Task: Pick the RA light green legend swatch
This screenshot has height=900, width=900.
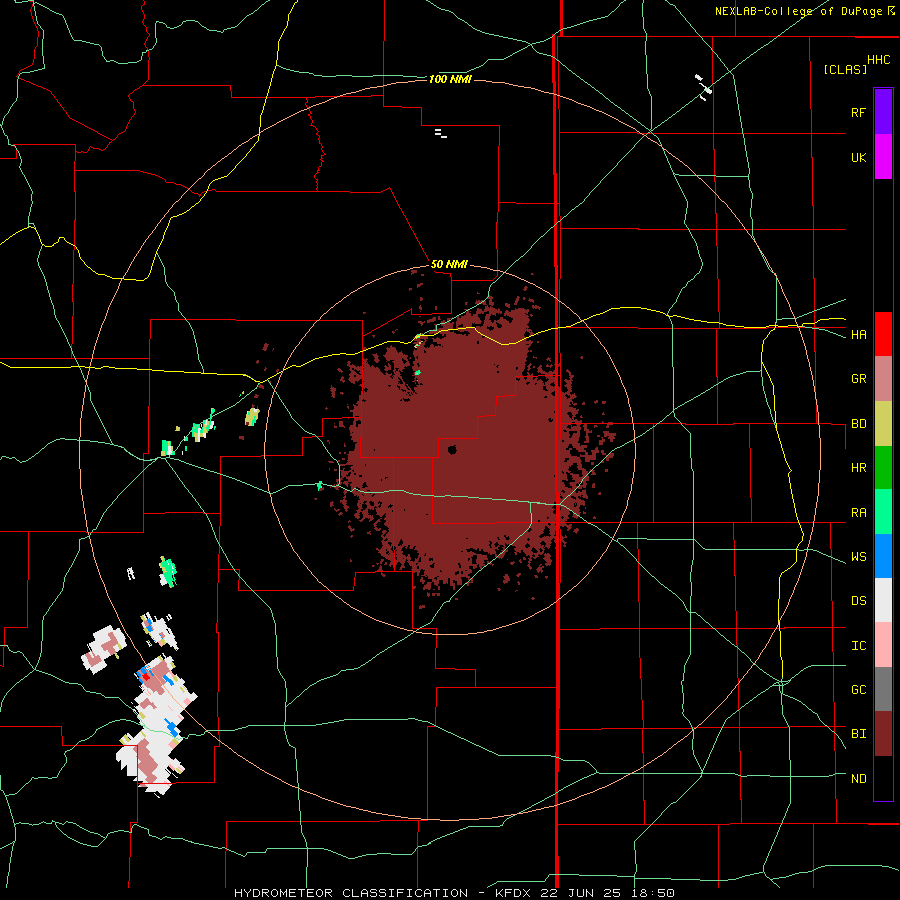Action: pos(883,512)
